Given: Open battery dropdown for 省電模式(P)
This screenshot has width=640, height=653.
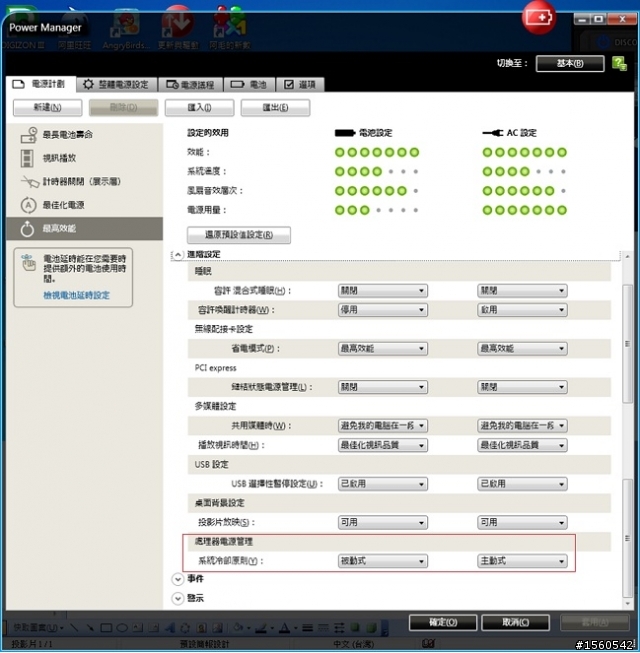Looking at the screenshot, I should click(383, 349).
